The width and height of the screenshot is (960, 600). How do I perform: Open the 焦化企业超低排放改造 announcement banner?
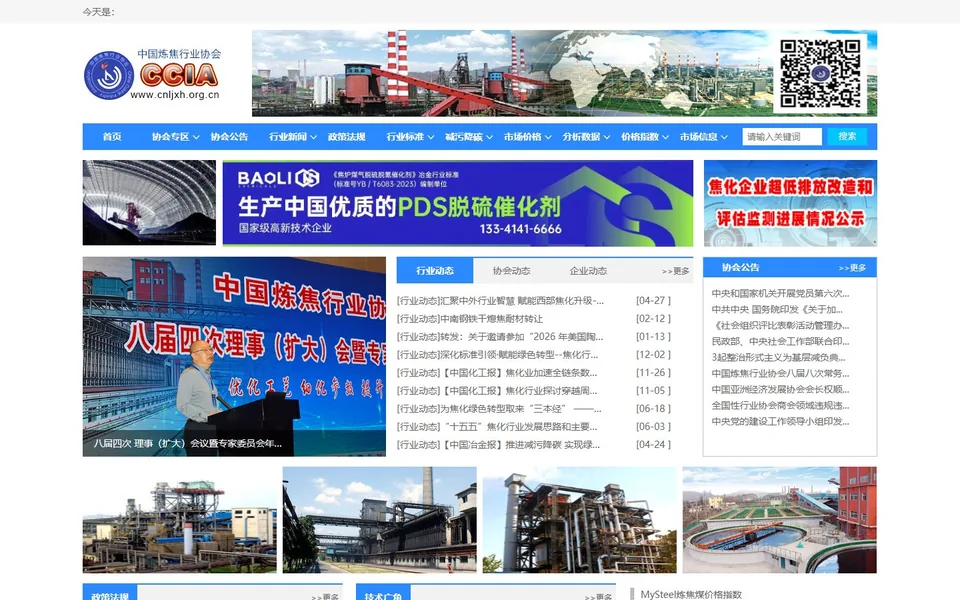tap(790, 203)
